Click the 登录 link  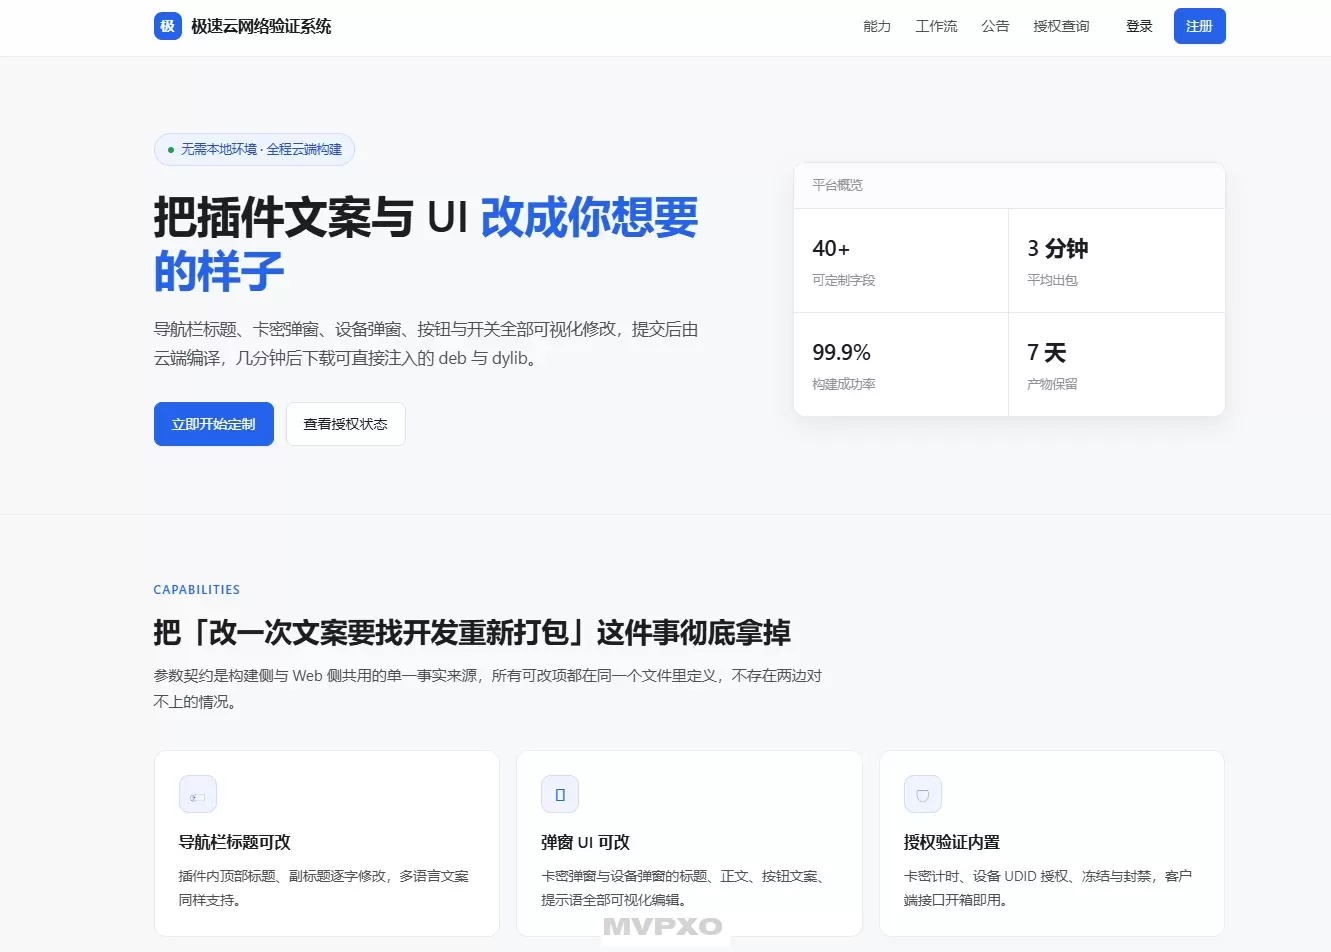coord(1139,26)
